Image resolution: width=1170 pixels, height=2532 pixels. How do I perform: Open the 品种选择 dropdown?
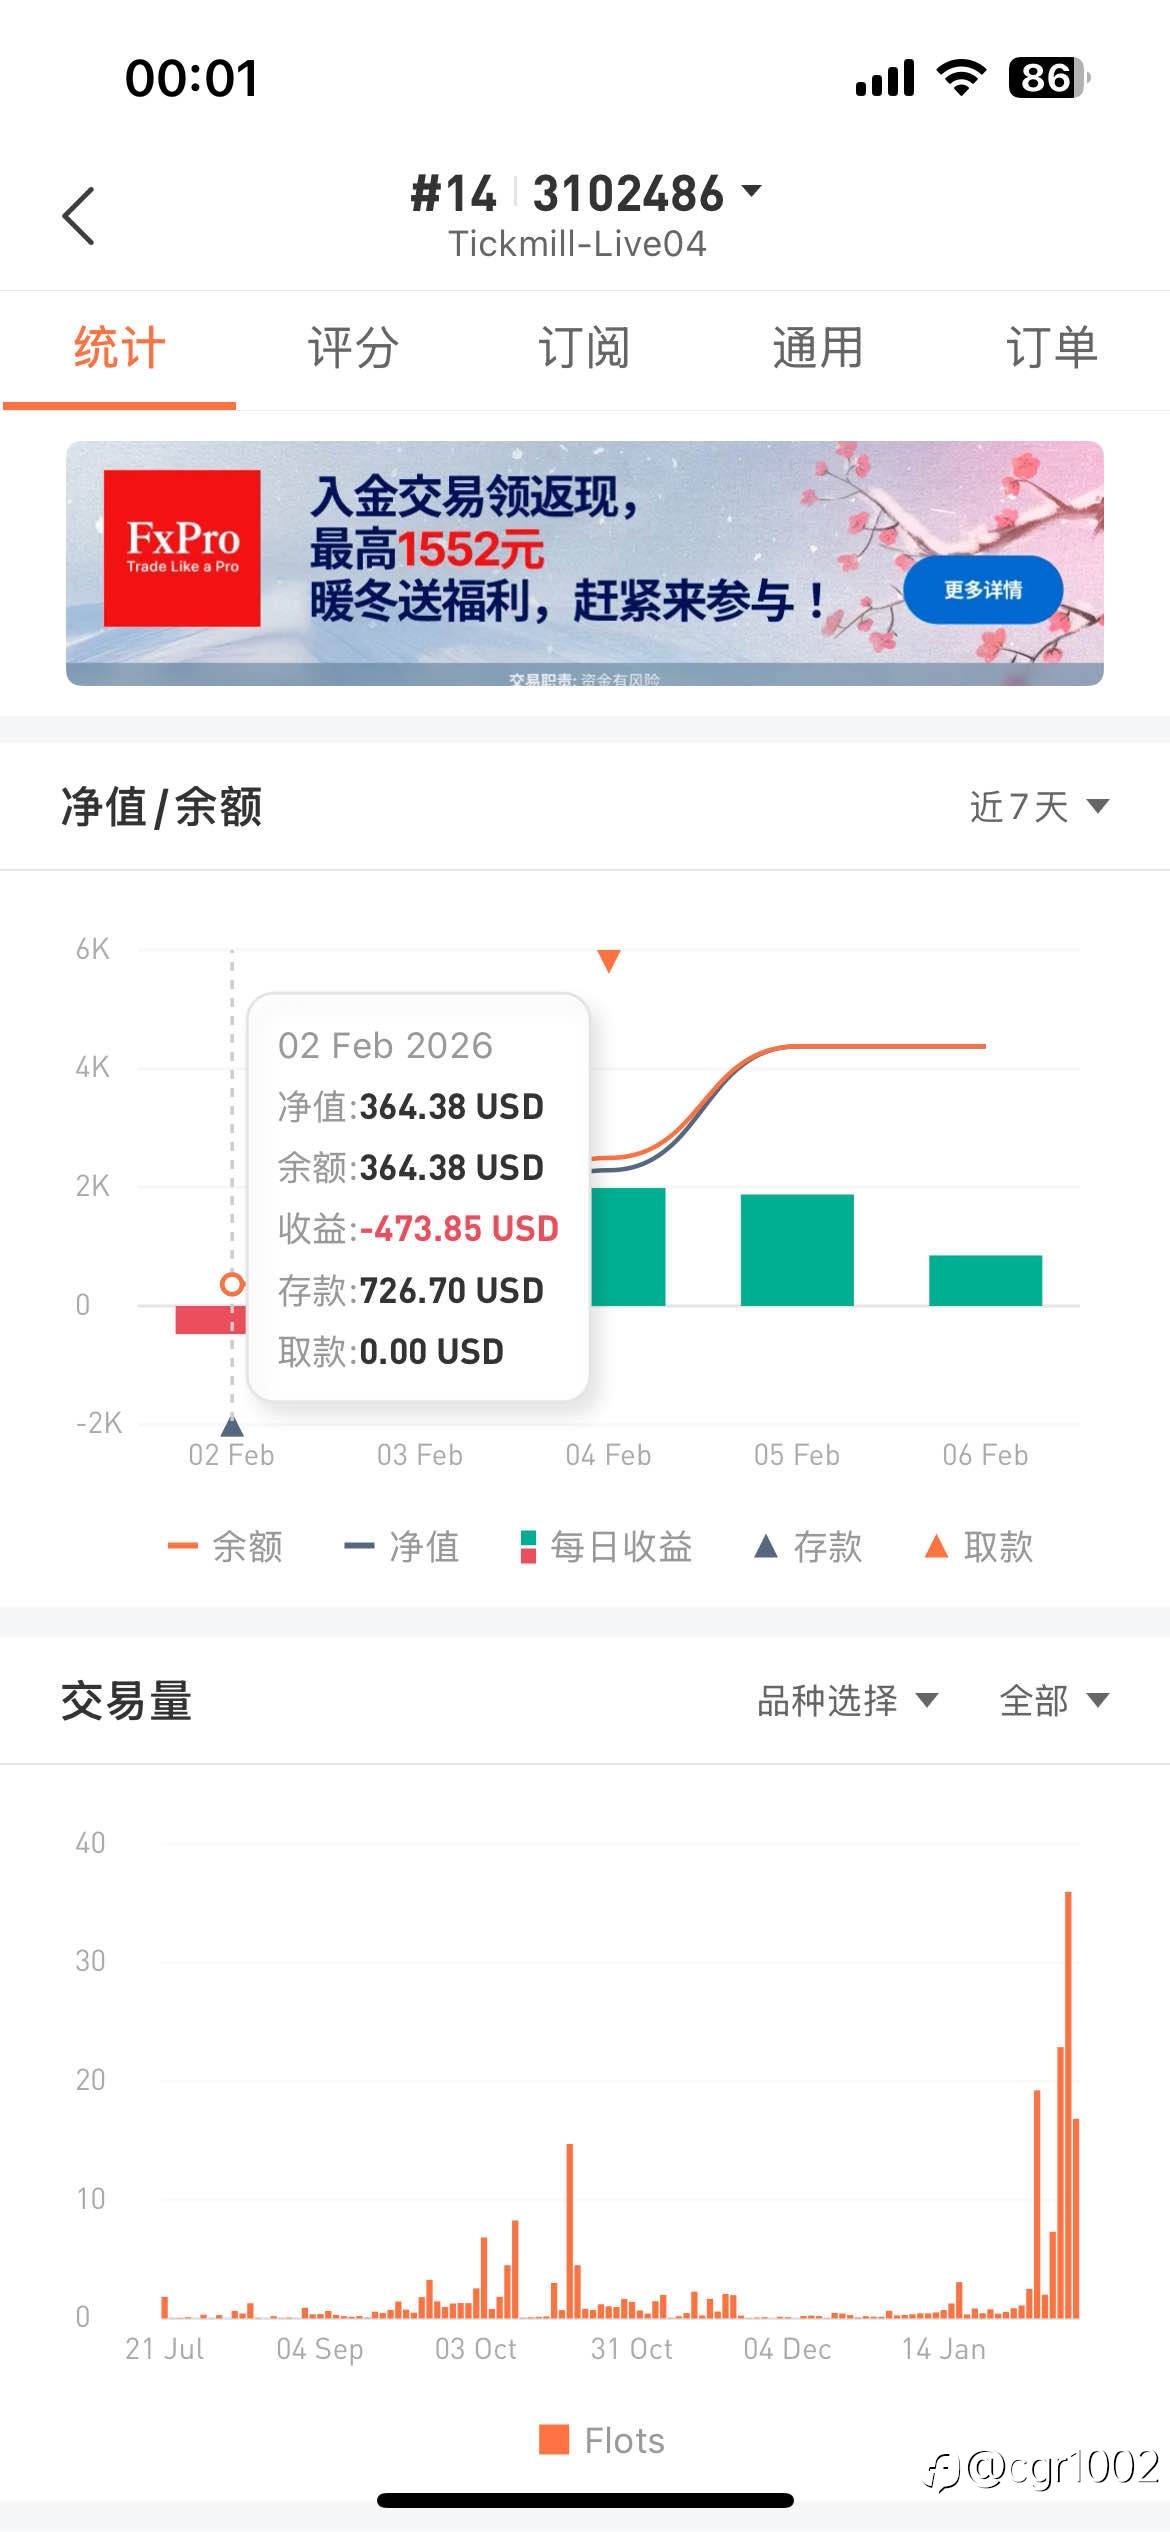(x=846, y=1700)
